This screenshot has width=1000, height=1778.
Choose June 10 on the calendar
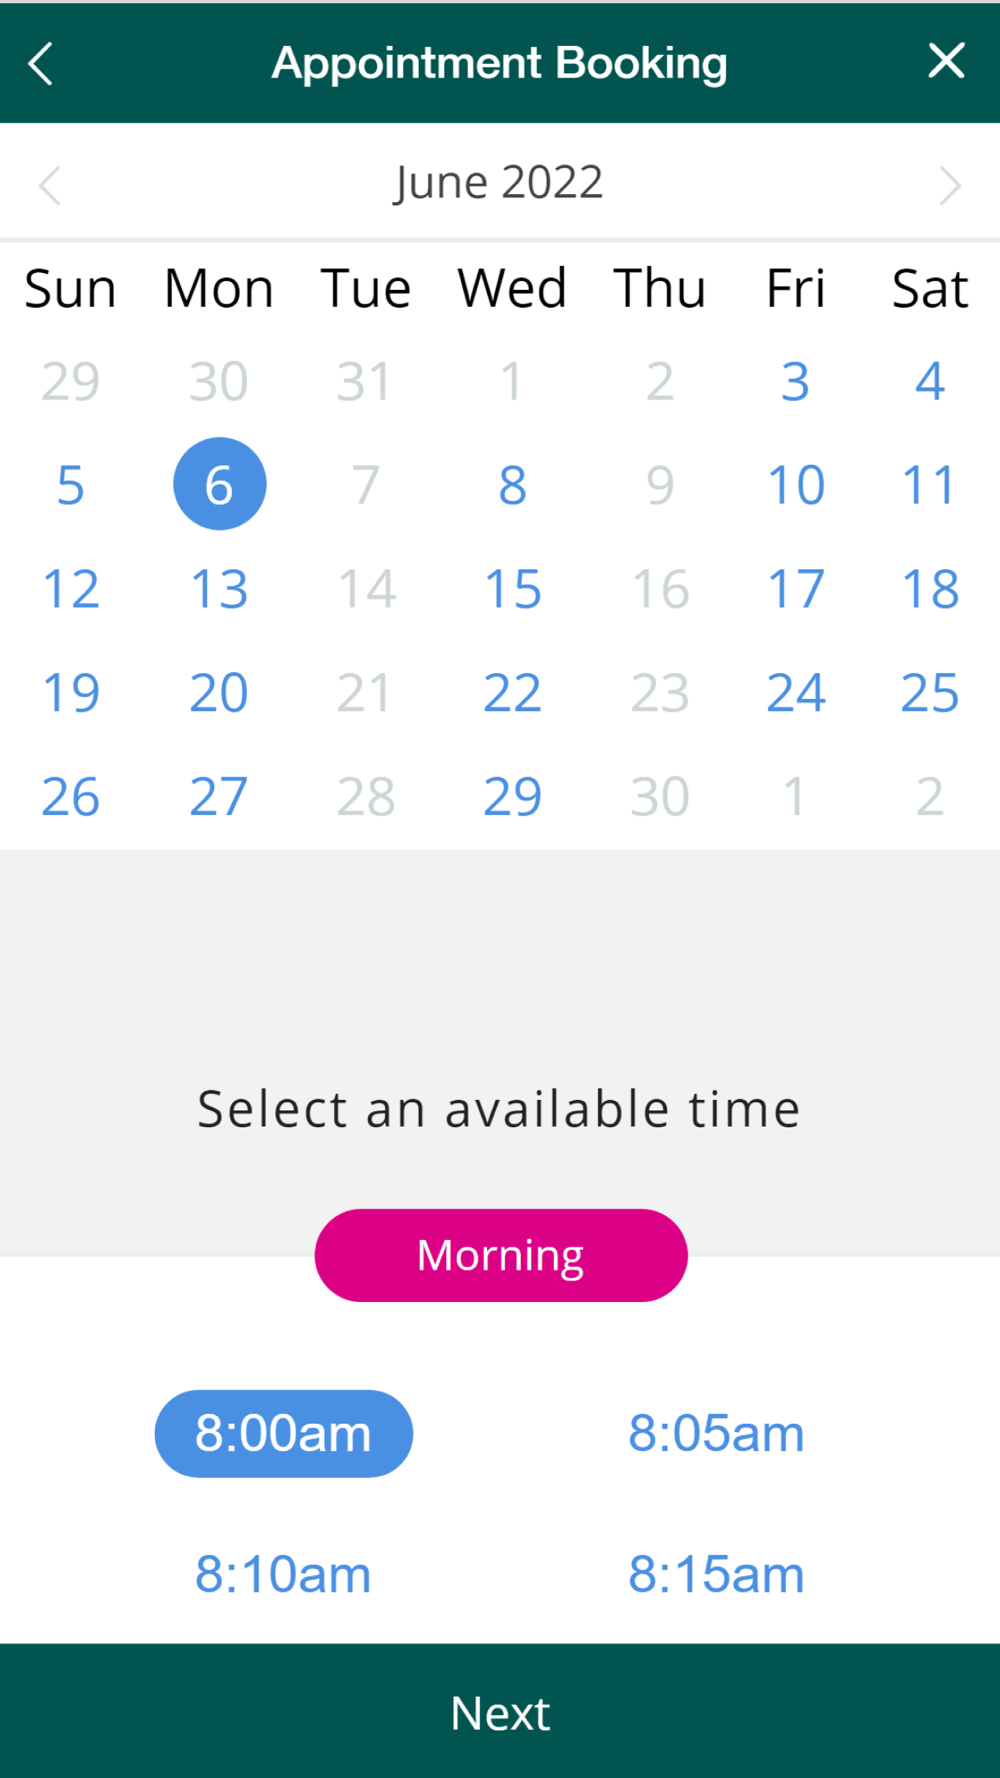(795, 485)
